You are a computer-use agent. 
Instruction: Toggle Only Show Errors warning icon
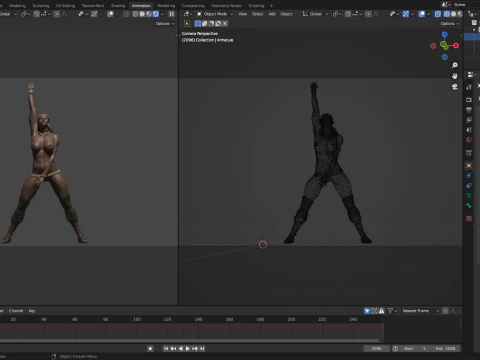(382, 311)
